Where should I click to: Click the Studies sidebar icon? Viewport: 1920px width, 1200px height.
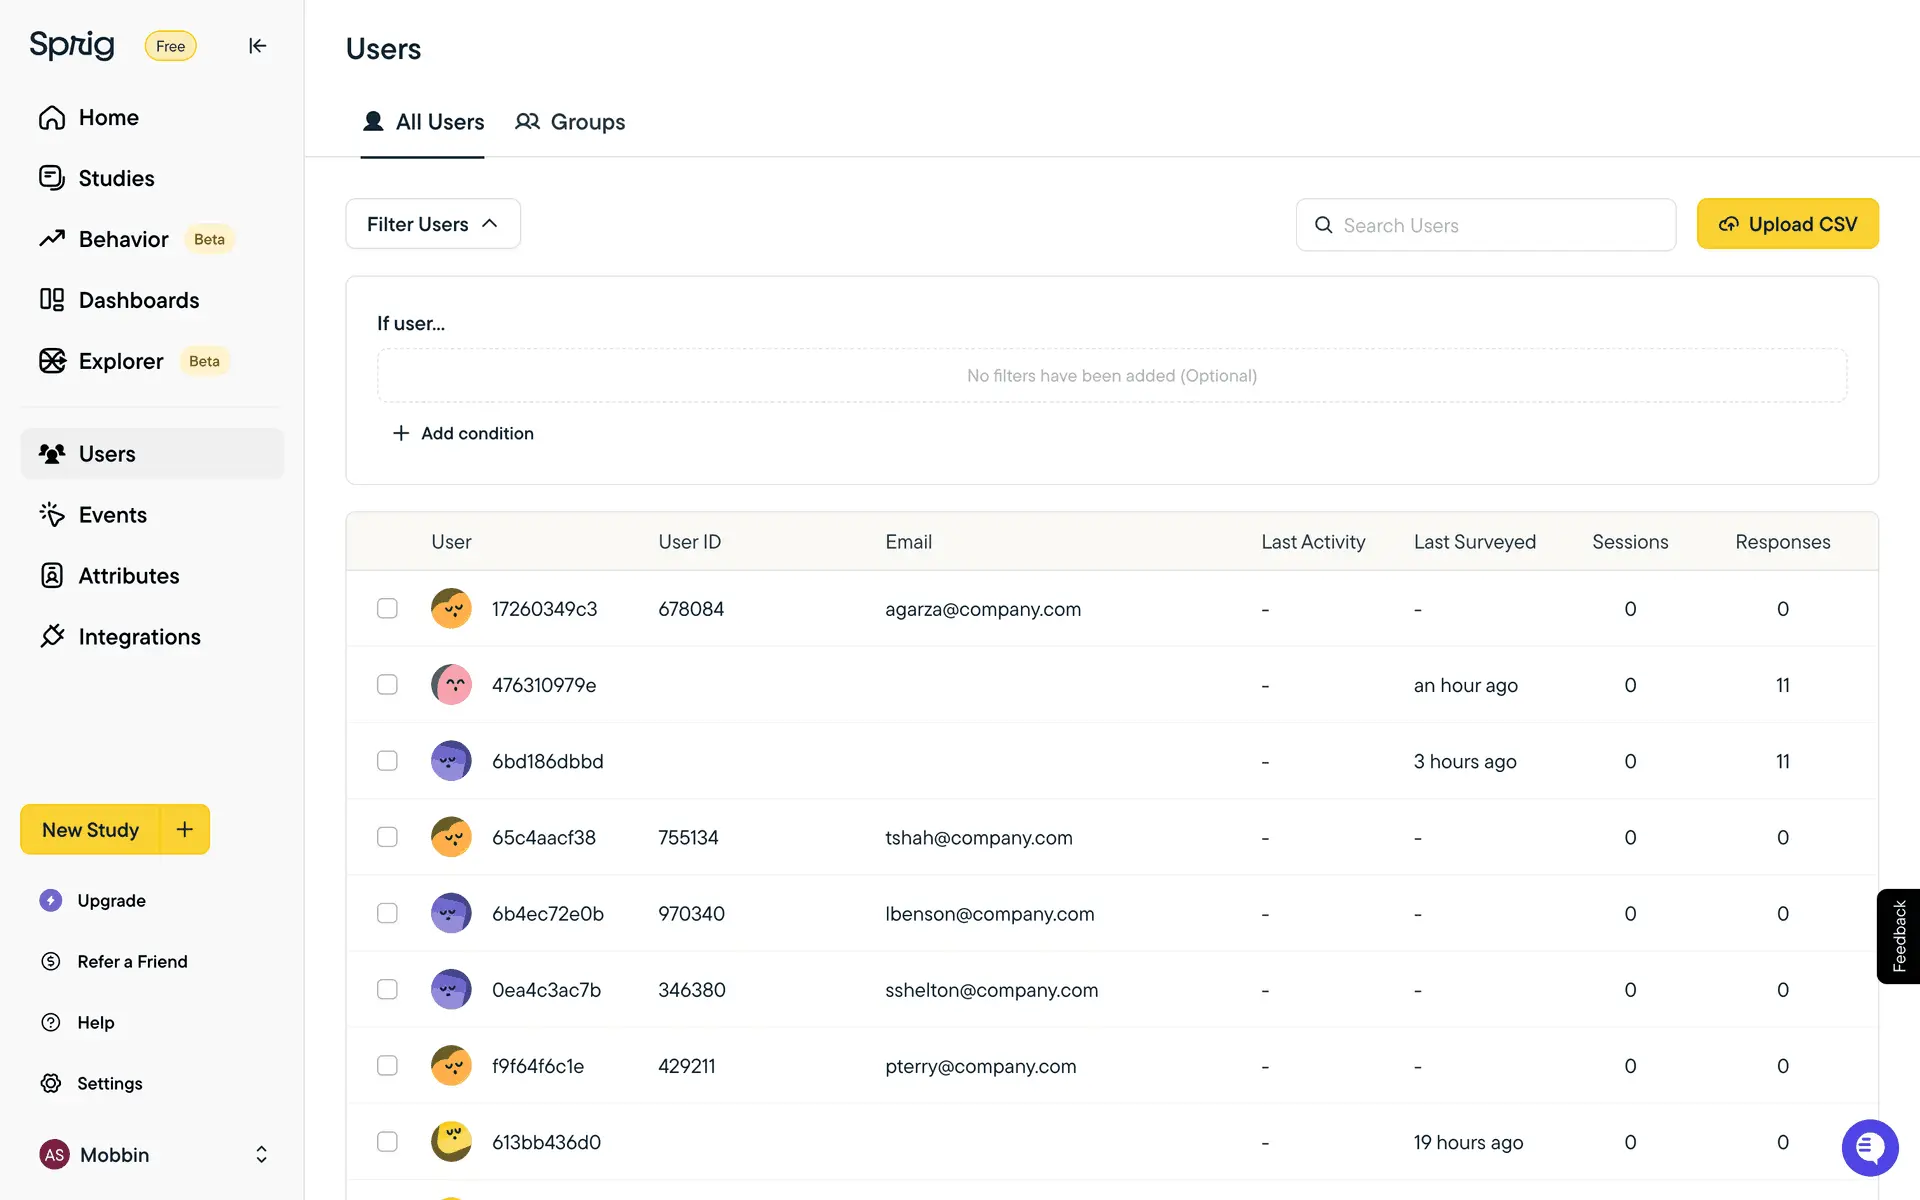pyautogui.click(x=52, y=178)
